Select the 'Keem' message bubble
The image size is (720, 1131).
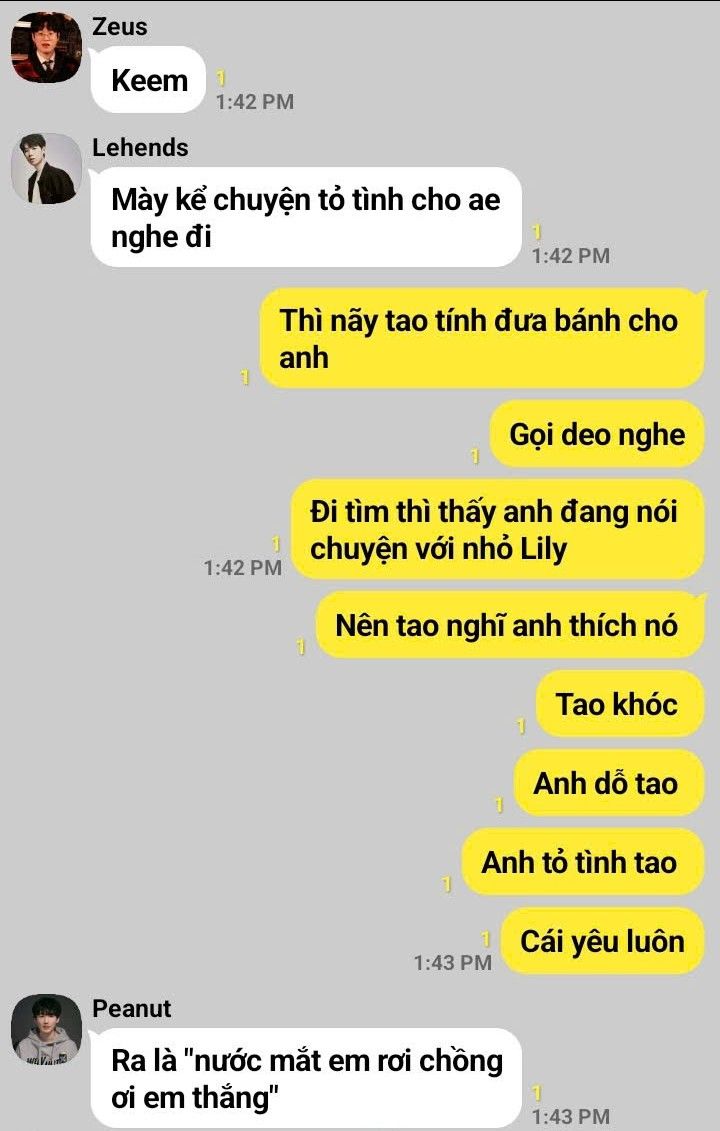click(x=149, y=79)
